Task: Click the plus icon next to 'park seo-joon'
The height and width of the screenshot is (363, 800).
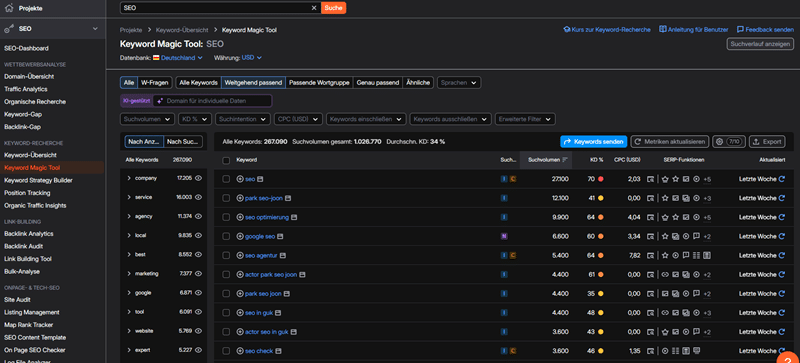Action: [240, 198]
